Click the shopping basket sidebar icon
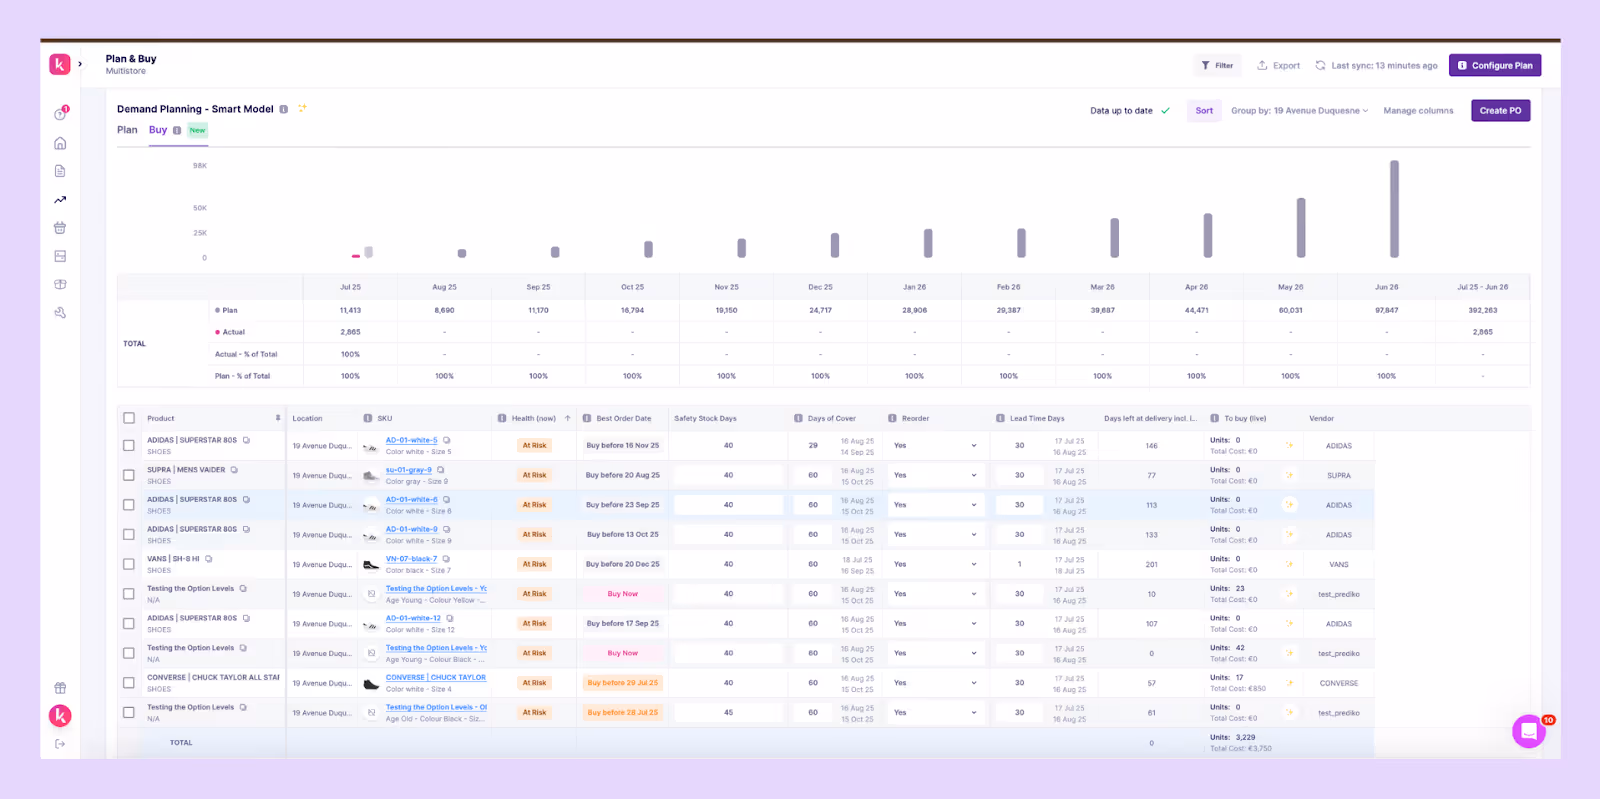The height and width of the screenshot is (799, 1600). tap(60, 228)
